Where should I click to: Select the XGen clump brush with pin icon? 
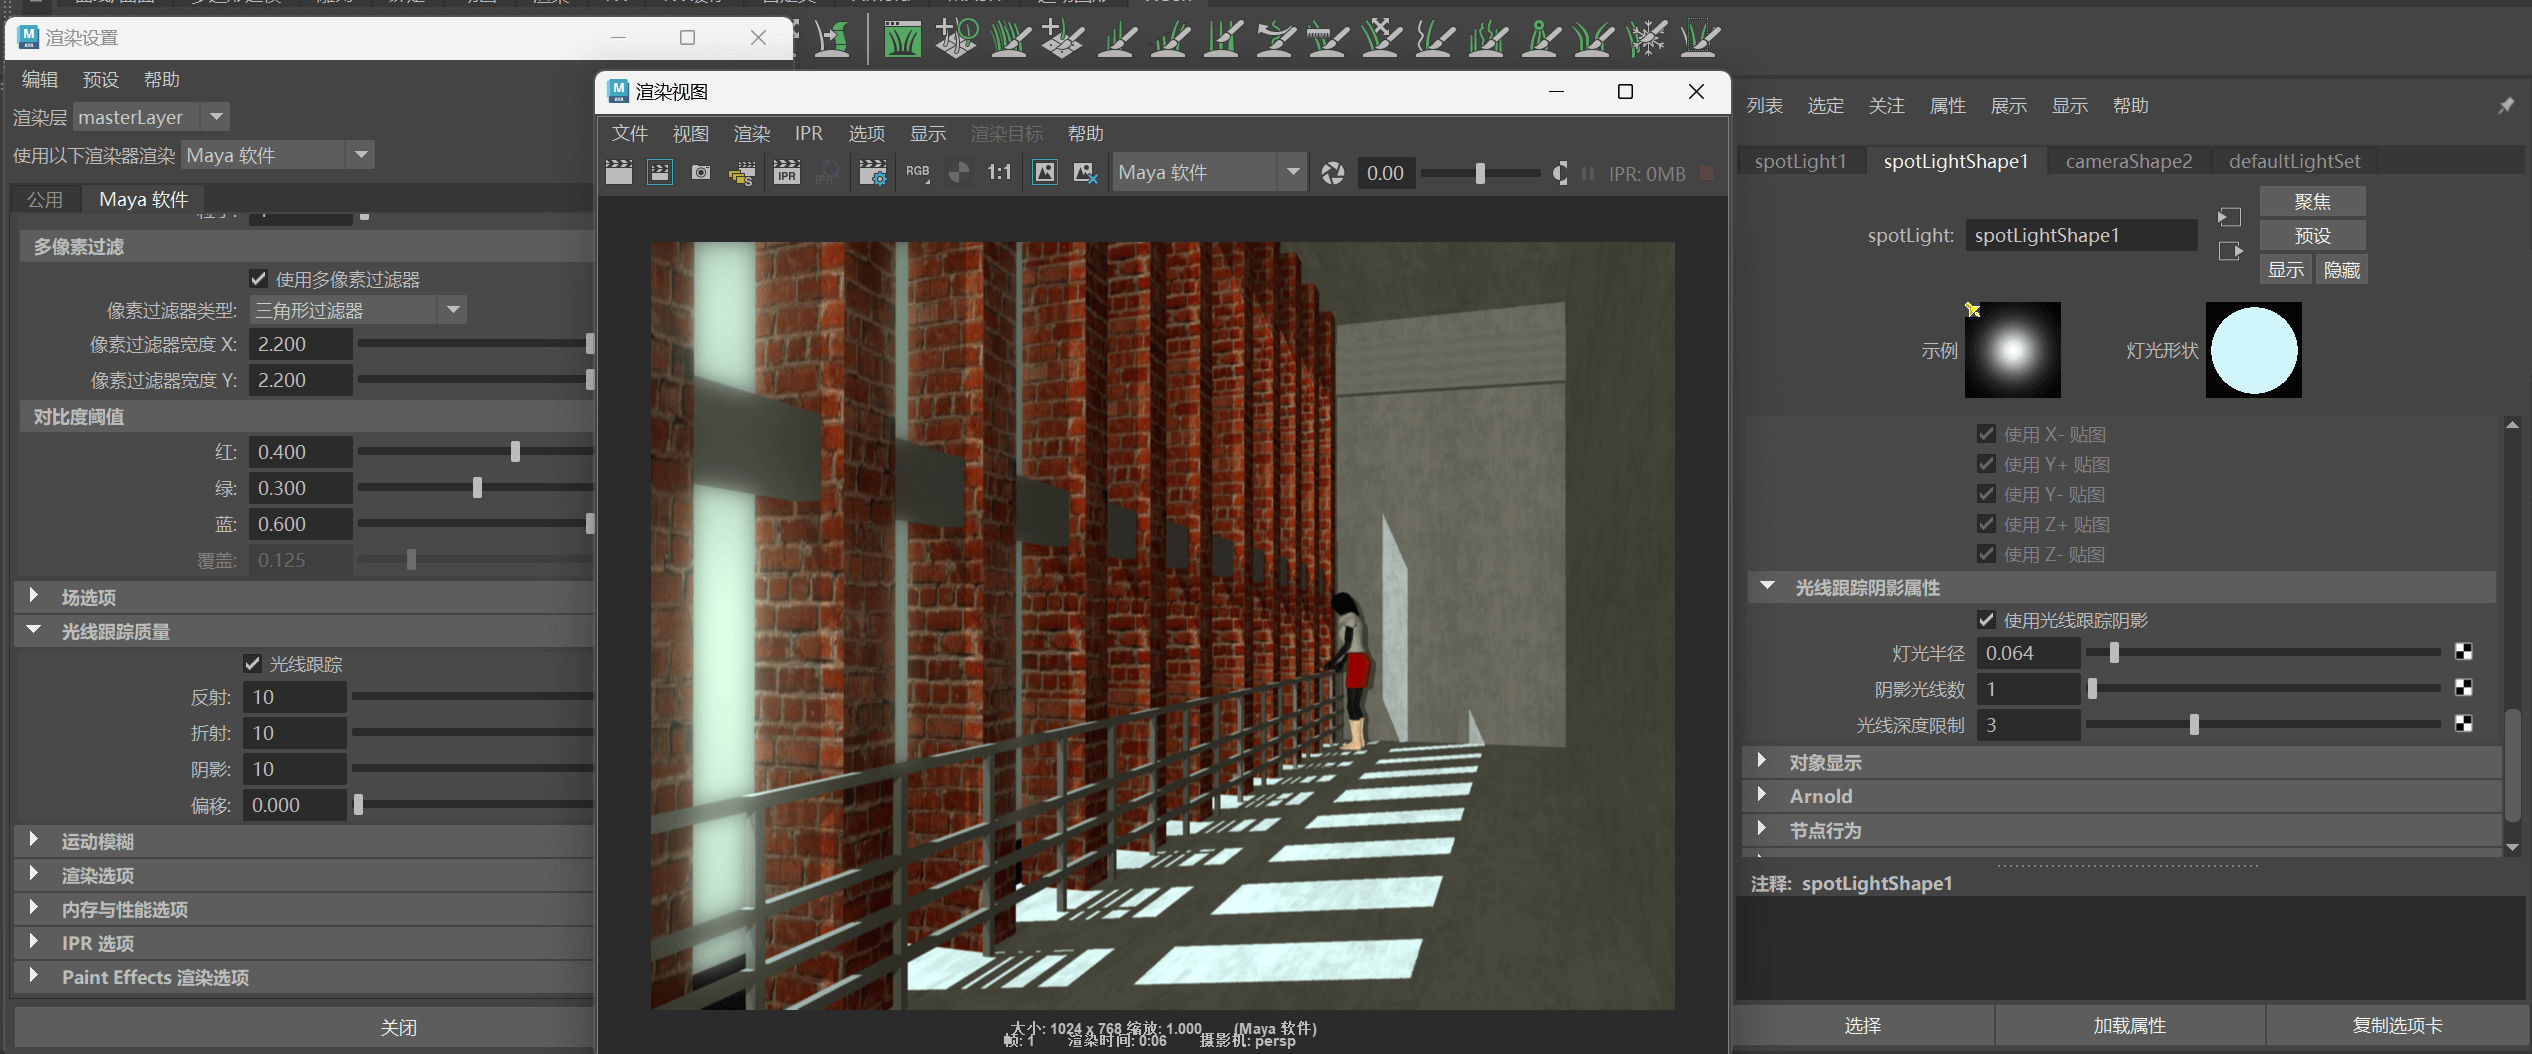(x=1540, y=39)
